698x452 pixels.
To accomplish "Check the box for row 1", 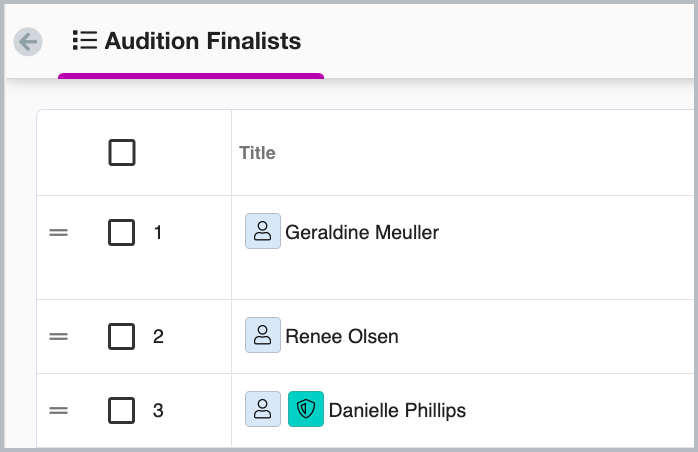I will [x=122, y=232].
